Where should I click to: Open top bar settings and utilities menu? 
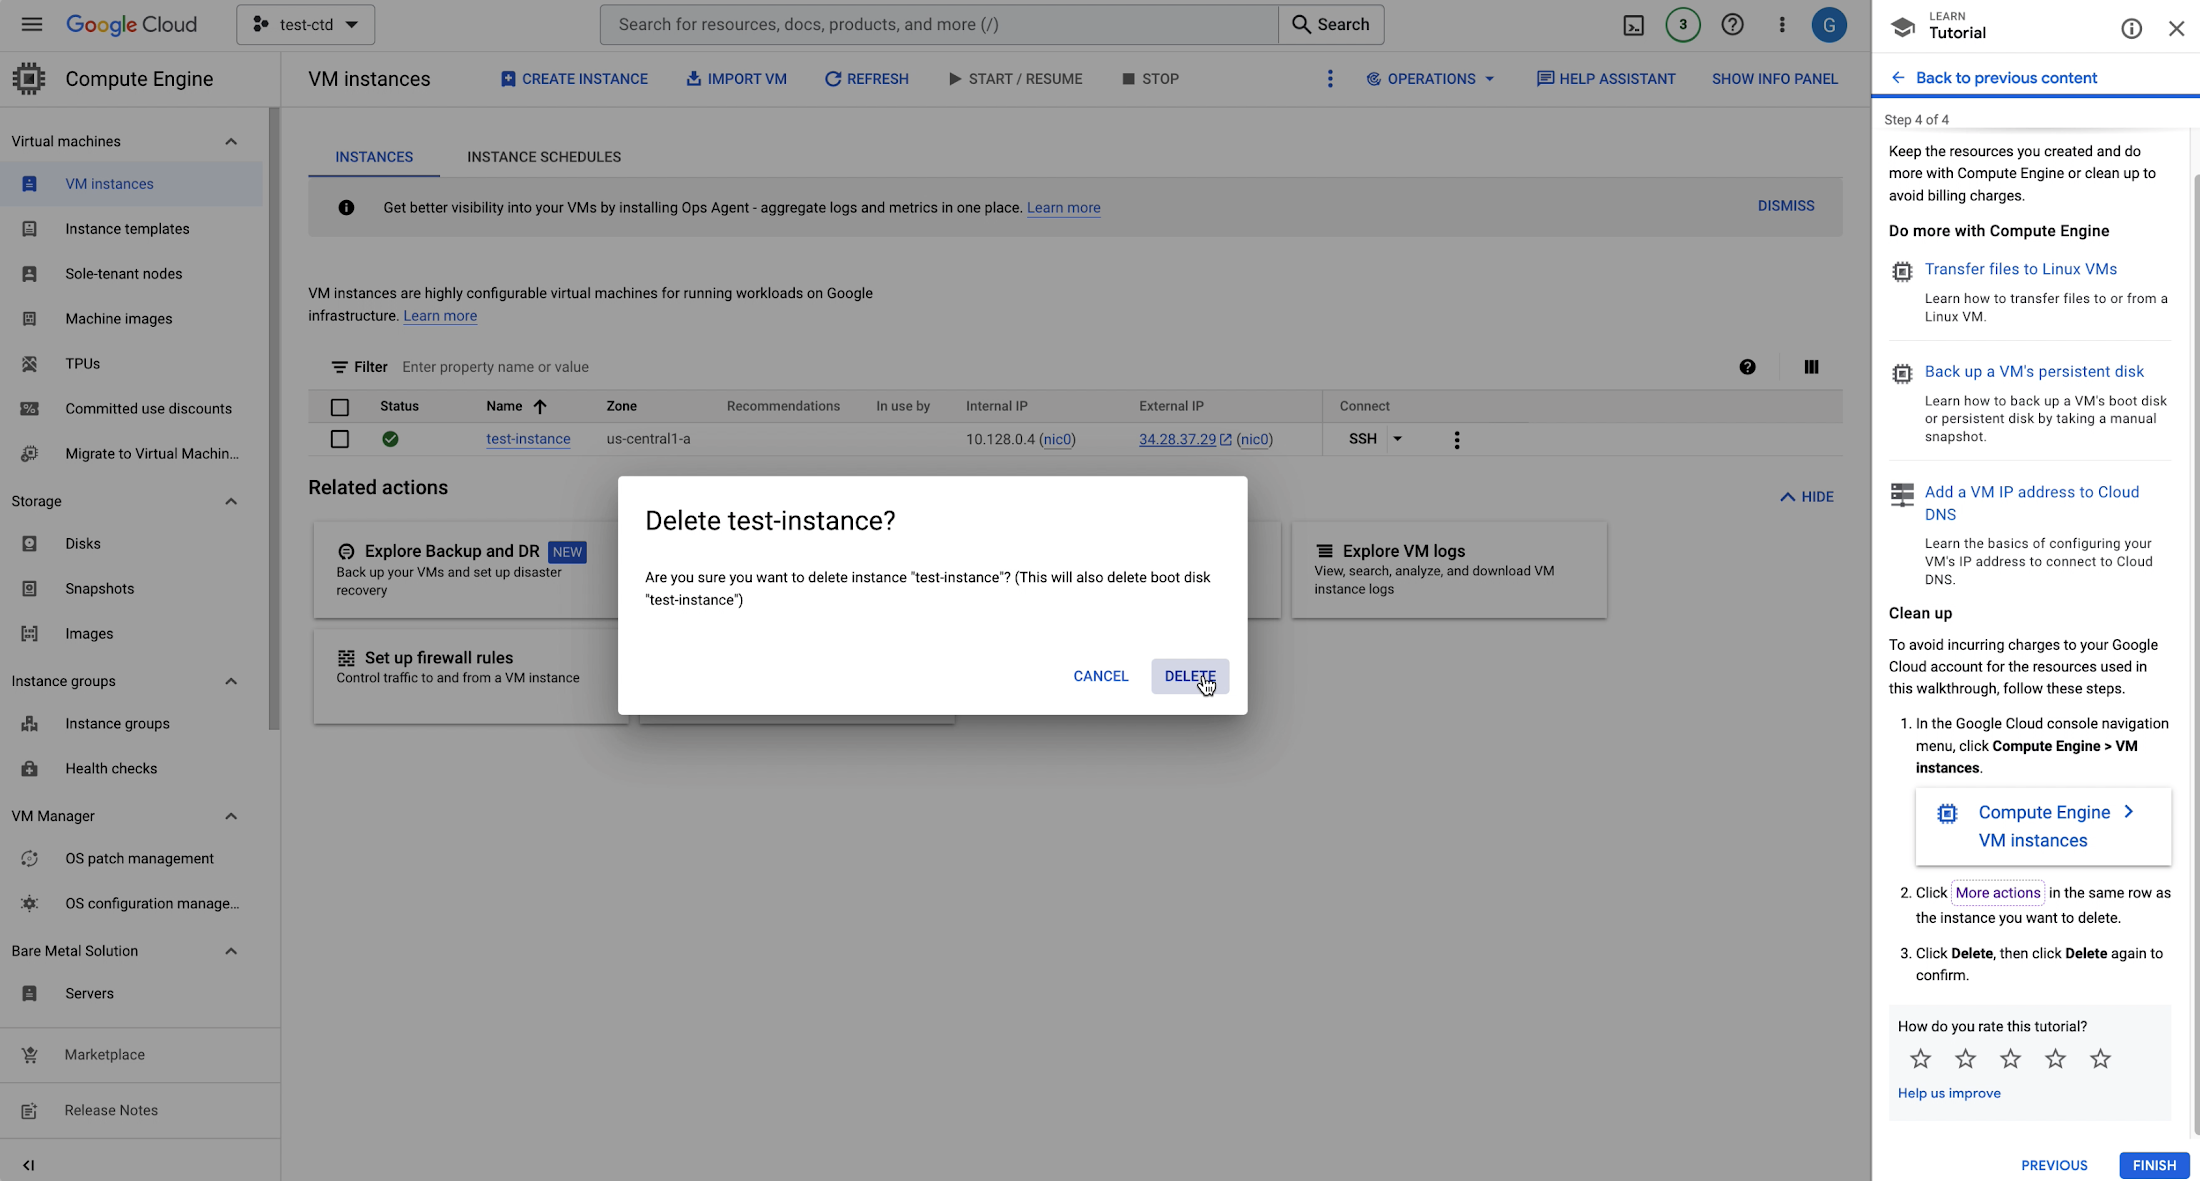(x=1782, y=25)
